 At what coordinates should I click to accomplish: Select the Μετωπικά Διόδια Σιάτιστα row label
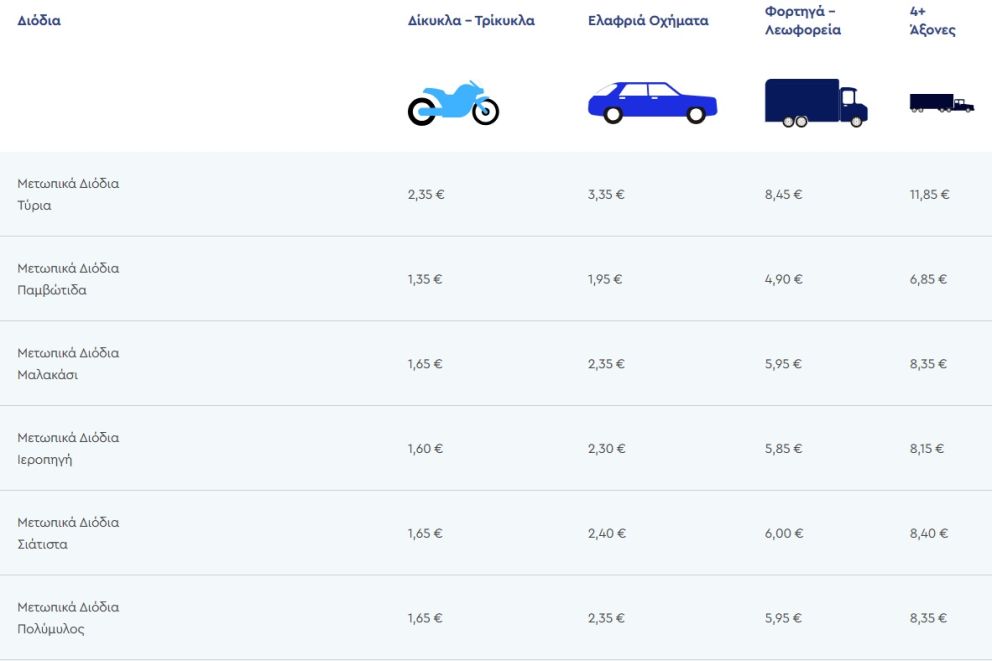pos(68,533)
